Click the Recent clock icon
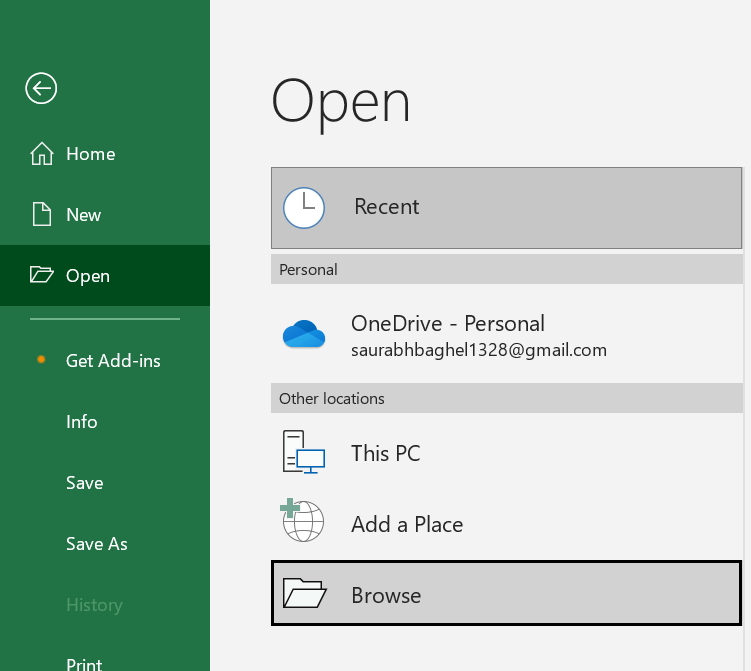751x671 pixels. coord(304,207)
